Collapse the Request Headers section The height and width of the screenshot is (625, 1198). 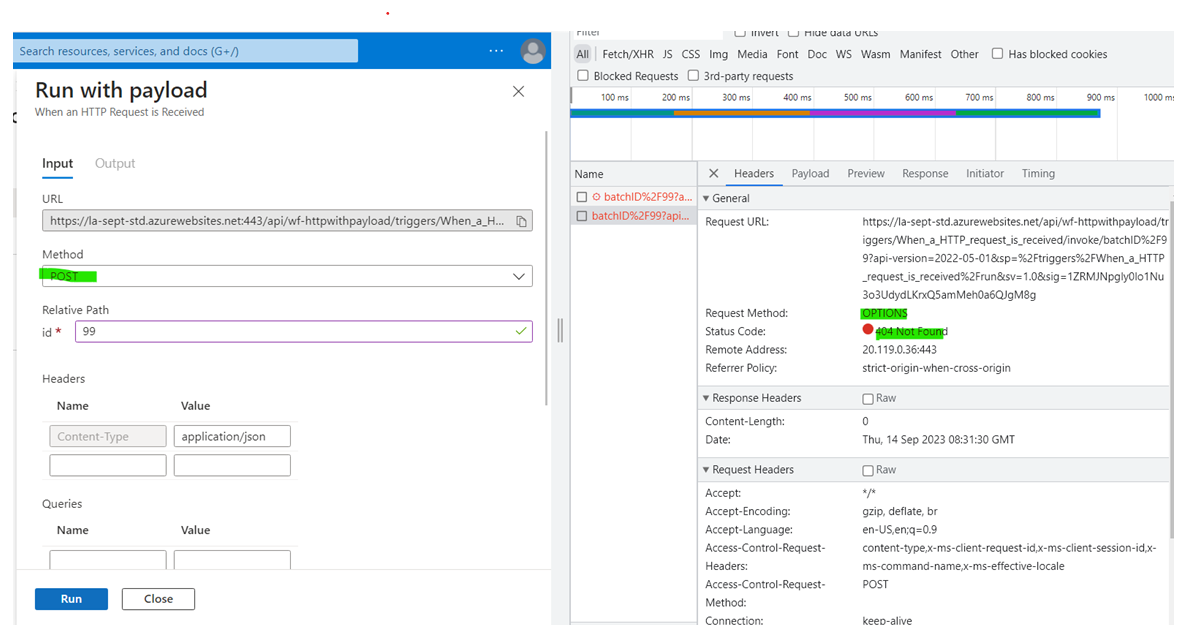(x=708, y=469)
